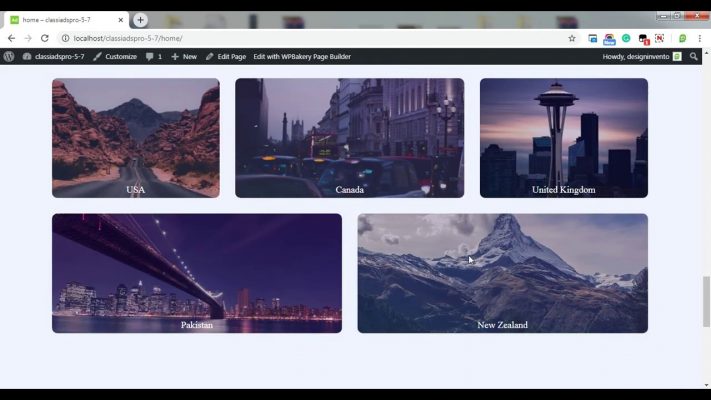View comments from the admin bar
This screenshot has width=711, height=400.
click(154, 57)
